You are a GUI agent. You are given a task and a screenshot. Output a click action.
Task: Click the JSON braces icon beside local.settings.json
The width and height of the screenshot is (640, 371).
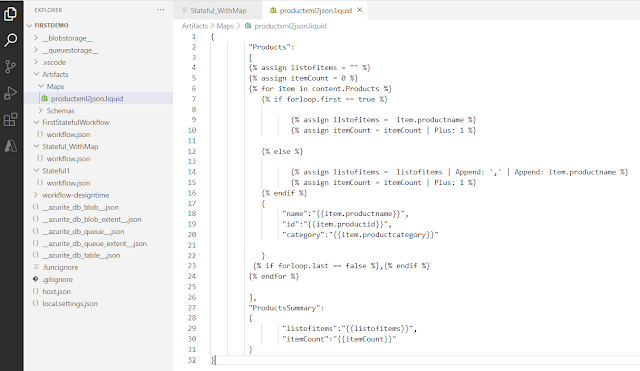[36, 303]
